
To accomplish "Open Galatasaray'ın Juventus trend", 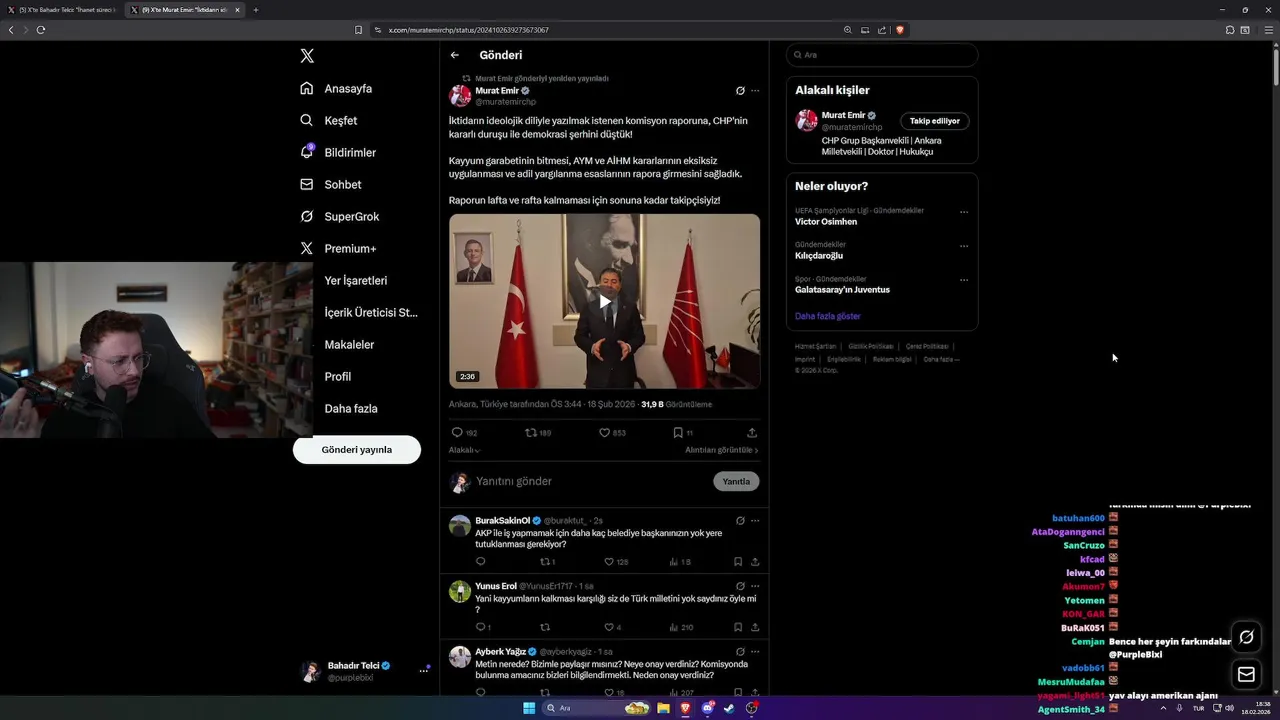I will coord(842,290).
